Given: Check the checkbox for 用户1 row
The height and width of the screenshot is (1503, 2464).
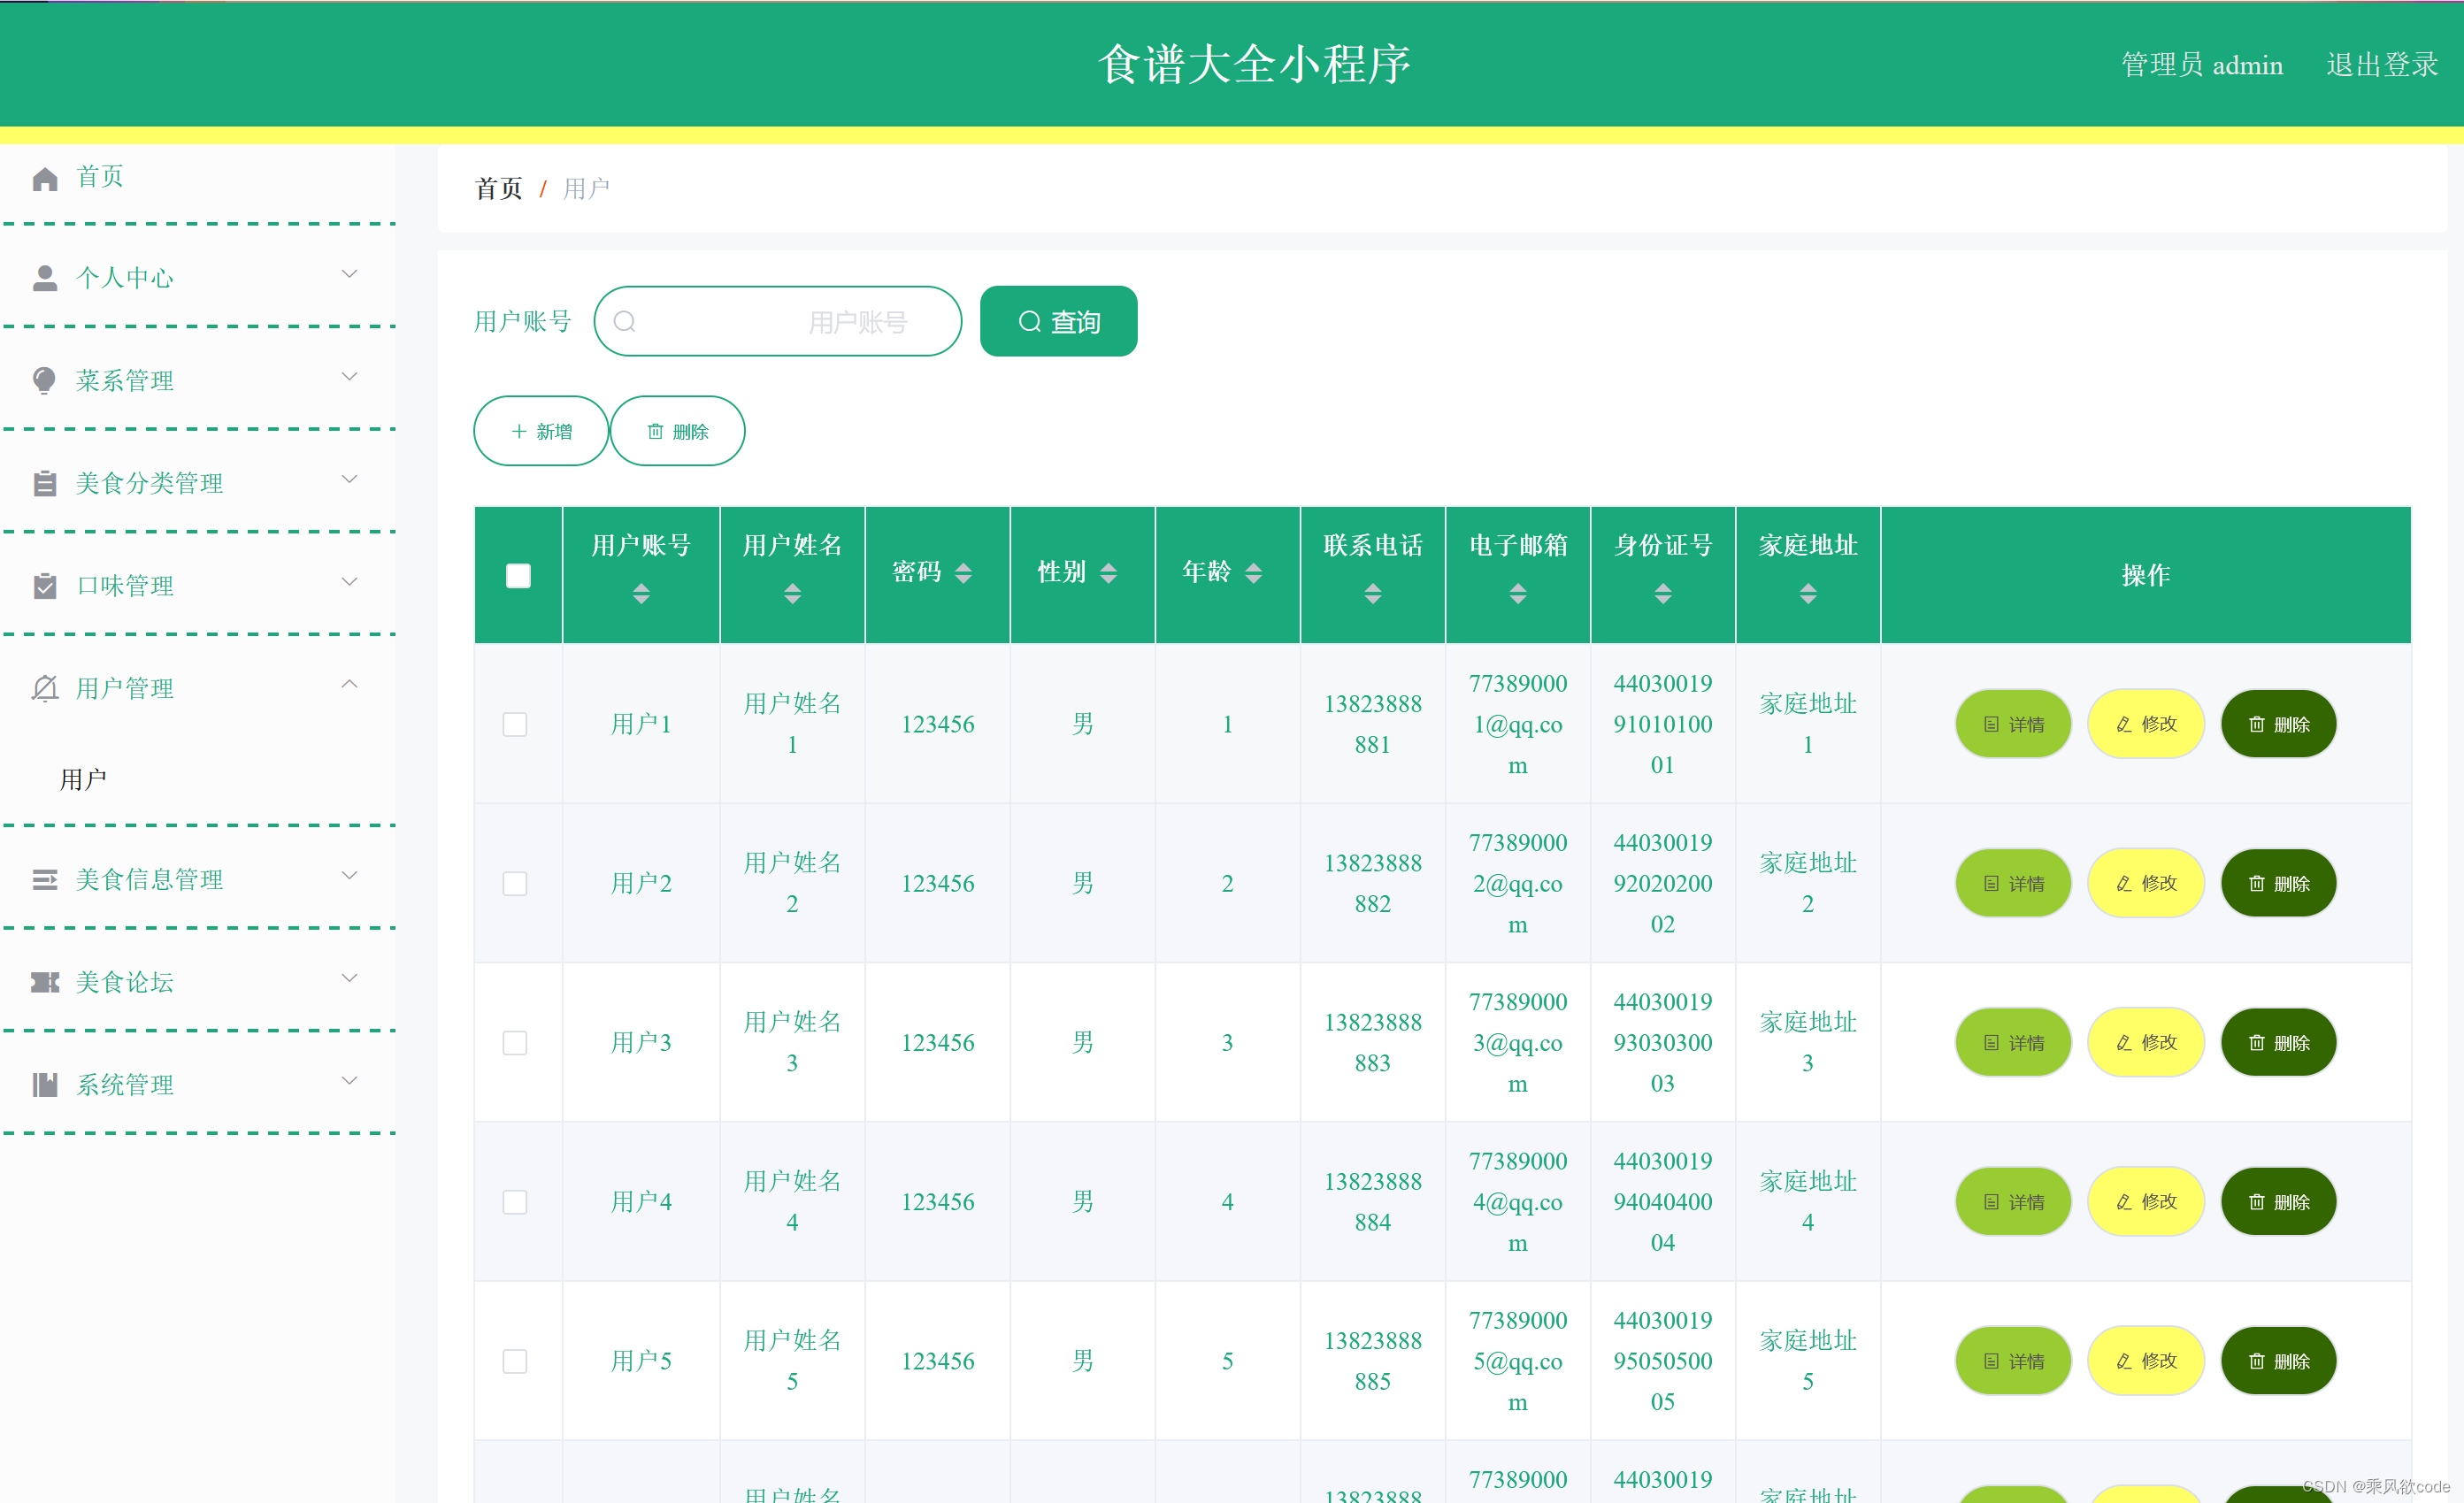Looking at the screenshot, I should (515, 724).
